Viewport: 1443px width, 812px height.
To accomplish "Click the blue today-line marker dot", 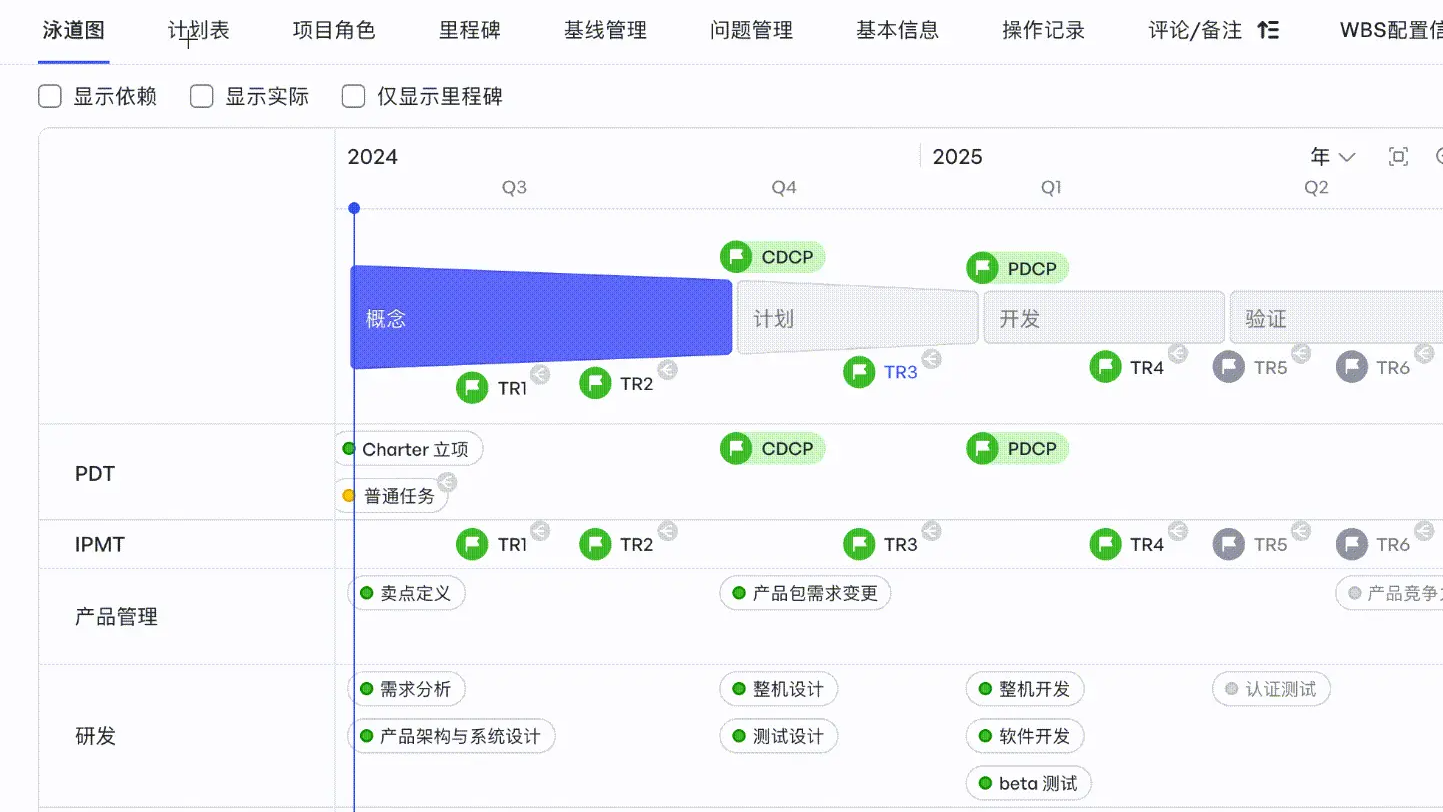I will 354,208.
